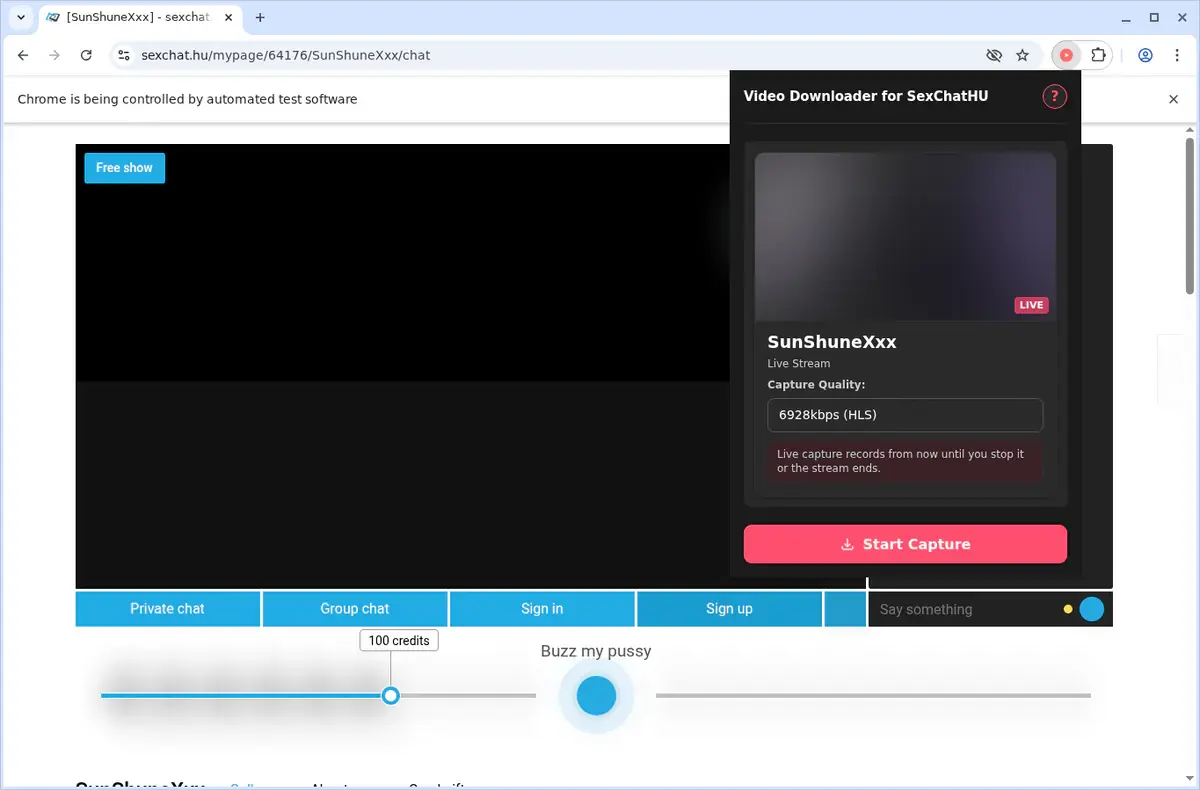Go back to the previous page

(x=23, y=55)
